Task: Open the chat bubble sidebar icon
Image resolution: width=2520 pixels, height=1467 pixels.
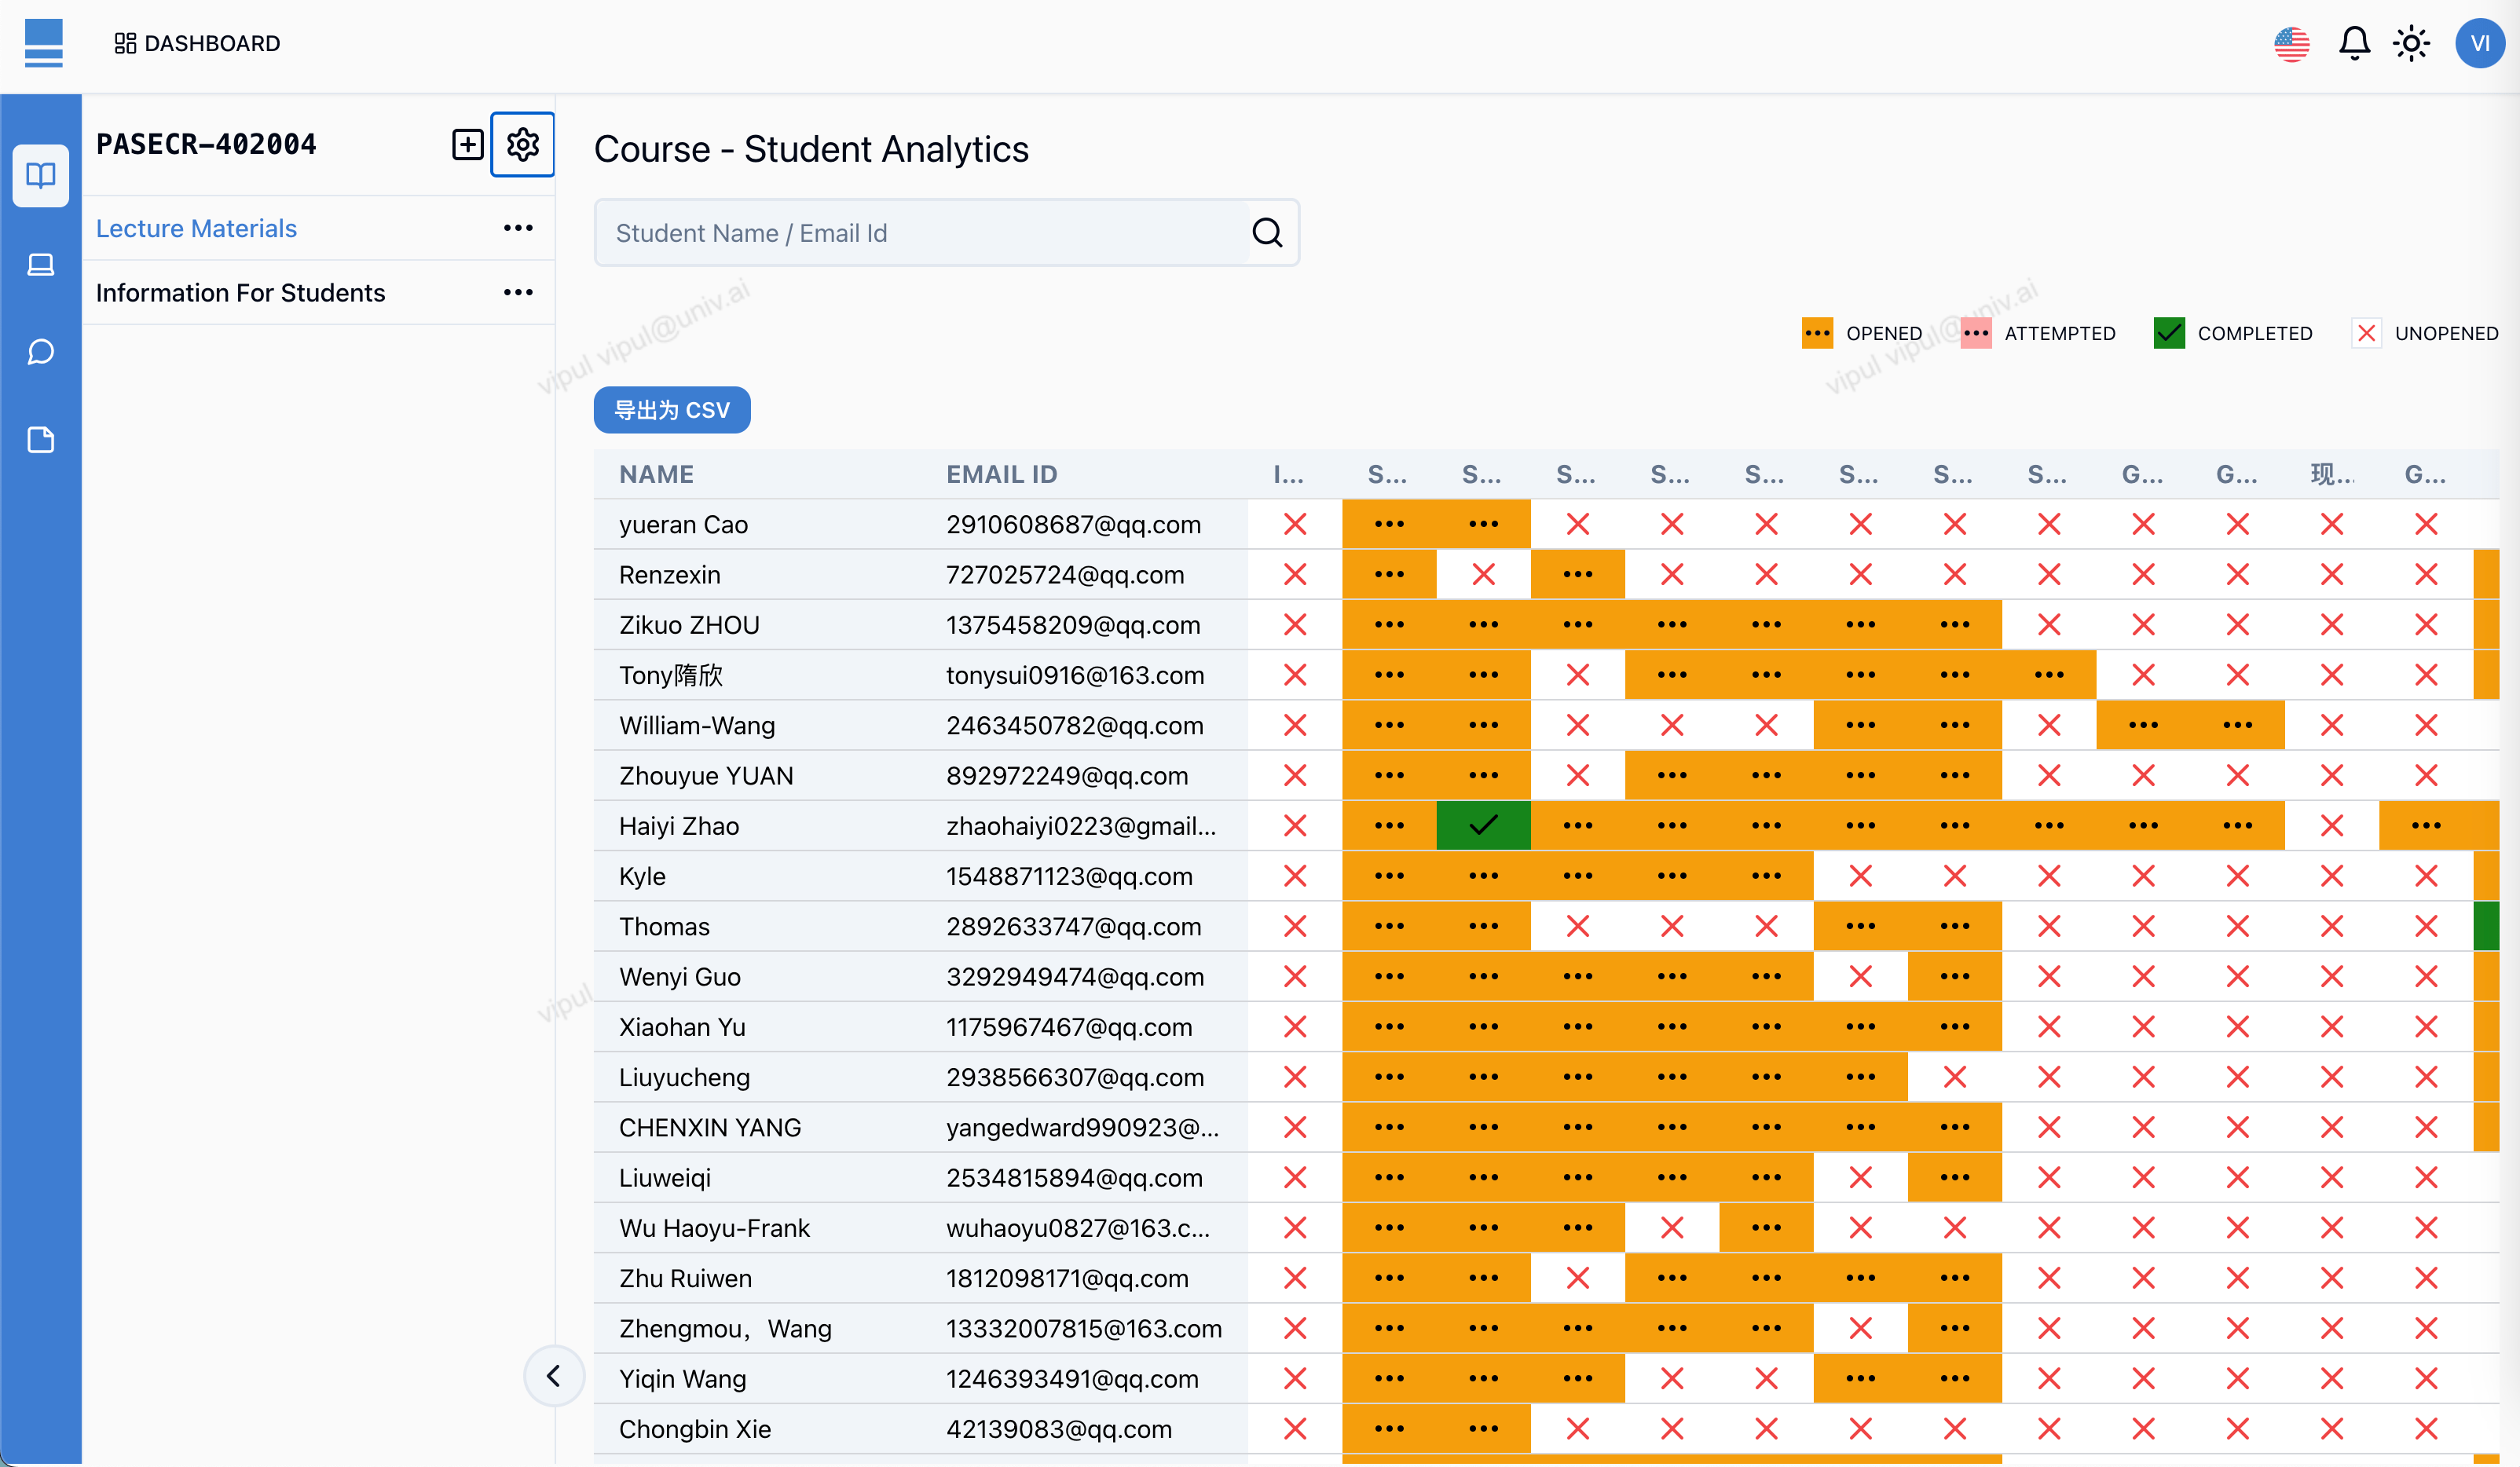Action: click(41, 352)
